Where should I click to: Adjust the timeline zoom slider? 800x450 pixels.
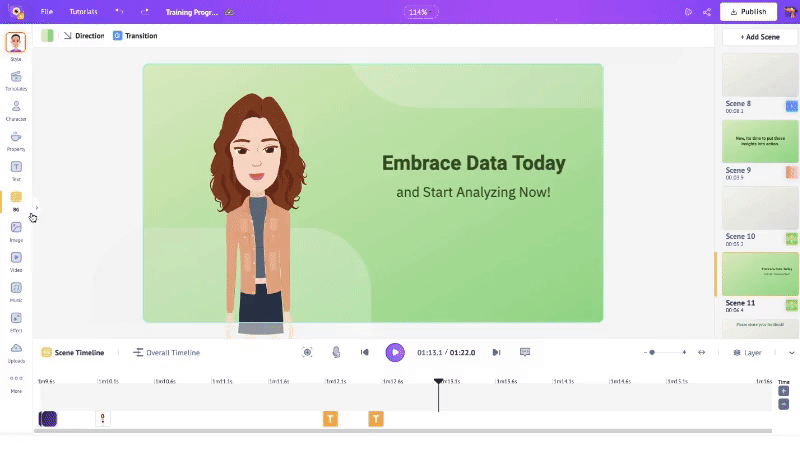tap(652, 352)
